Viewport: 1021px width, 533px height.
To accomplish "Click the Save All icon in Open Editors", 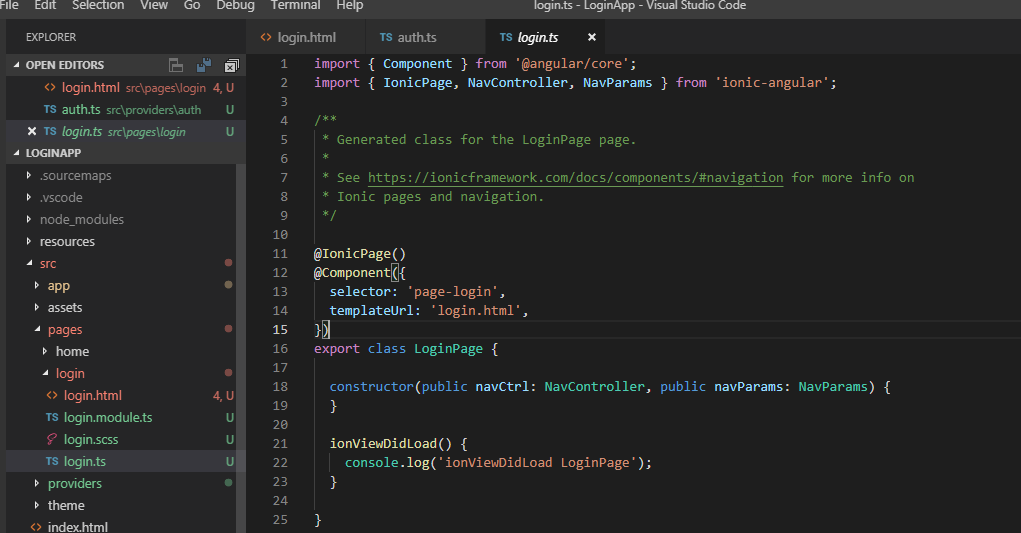I will tap(204, 65).
